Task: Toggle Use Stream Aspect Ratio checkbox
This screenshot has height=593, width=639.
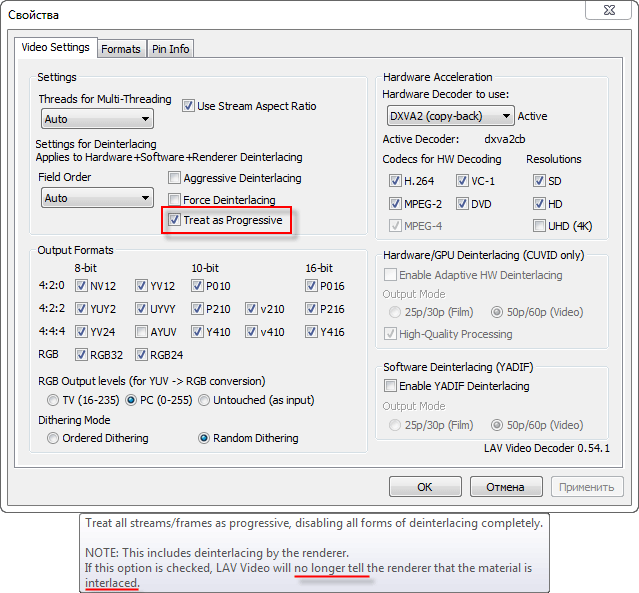Action: (x=188, y=106)
